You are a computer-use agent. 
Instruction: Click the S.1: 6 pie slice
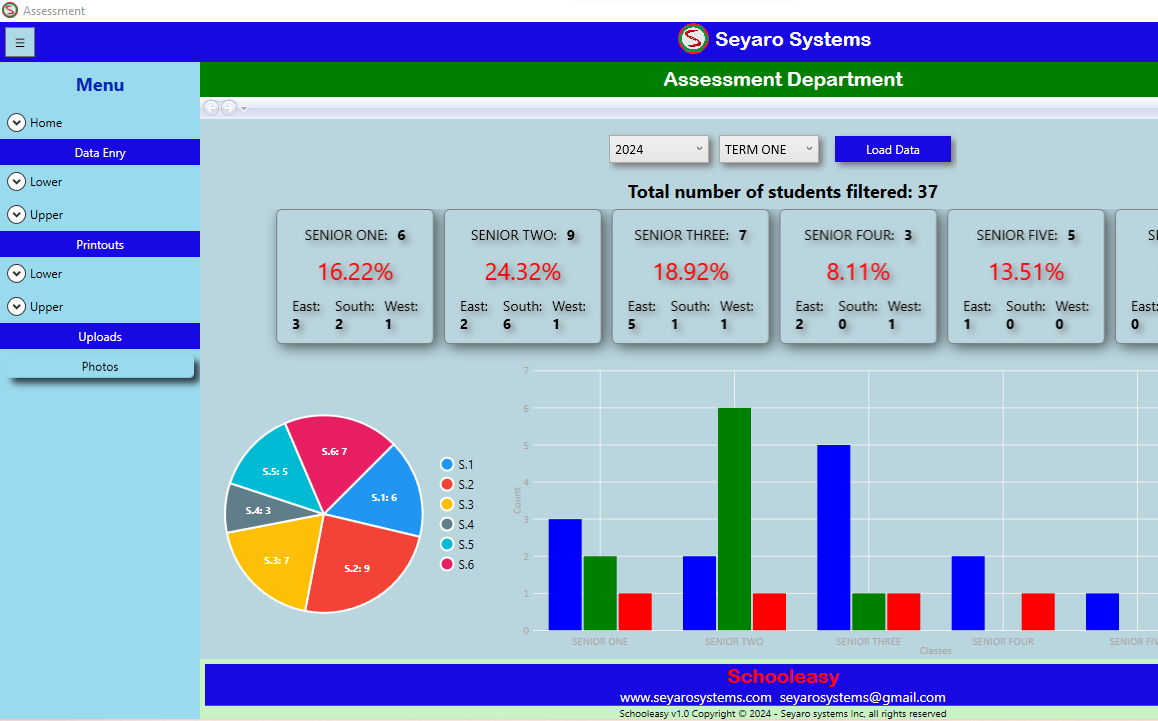click(384, 496)
